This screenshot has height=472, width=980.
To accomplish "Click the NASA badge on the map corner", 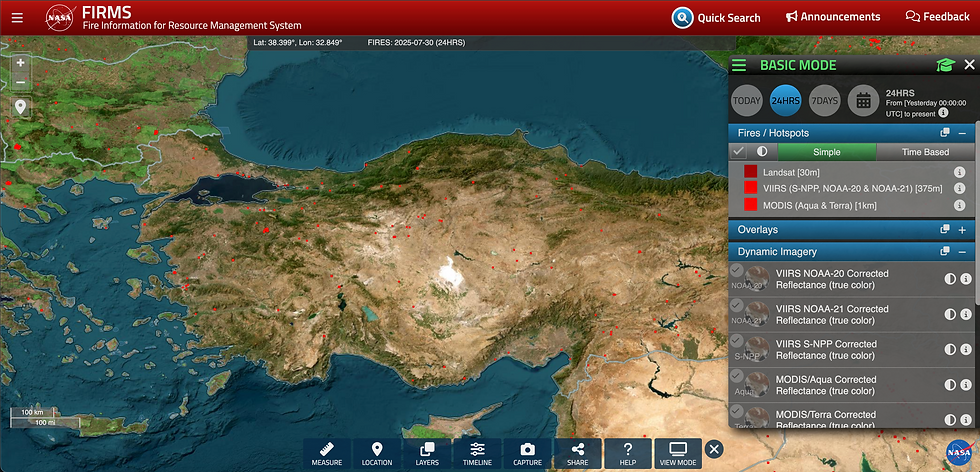I will coord(958,452).
